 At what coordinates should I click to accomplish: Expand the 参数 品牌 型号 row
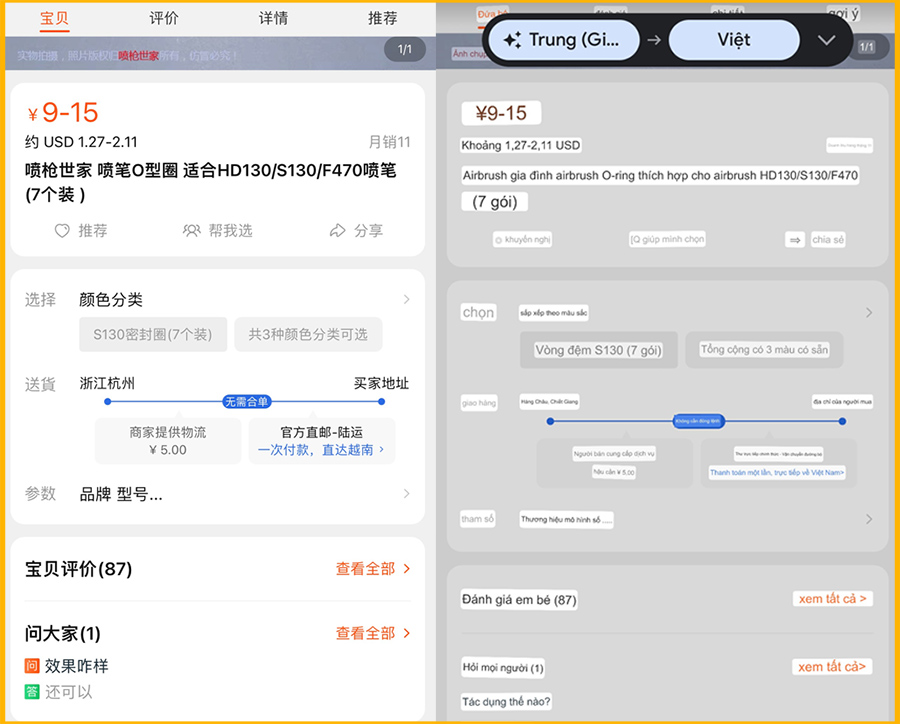(x=406, y=493)
